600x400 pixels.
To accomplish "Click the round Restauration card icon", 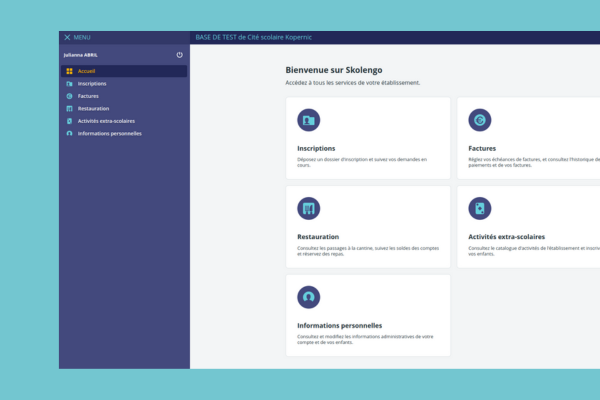I will (308, 209).
